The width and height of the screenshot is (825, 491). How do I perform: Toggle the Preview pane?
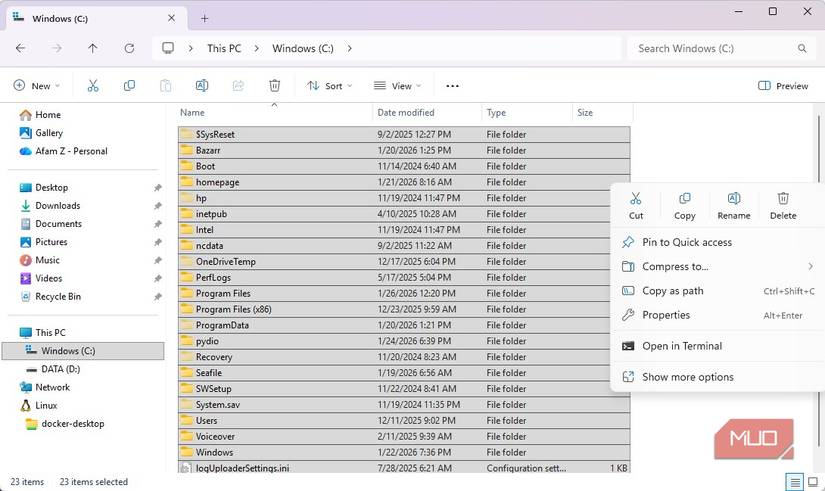click(x=783, y=86)
